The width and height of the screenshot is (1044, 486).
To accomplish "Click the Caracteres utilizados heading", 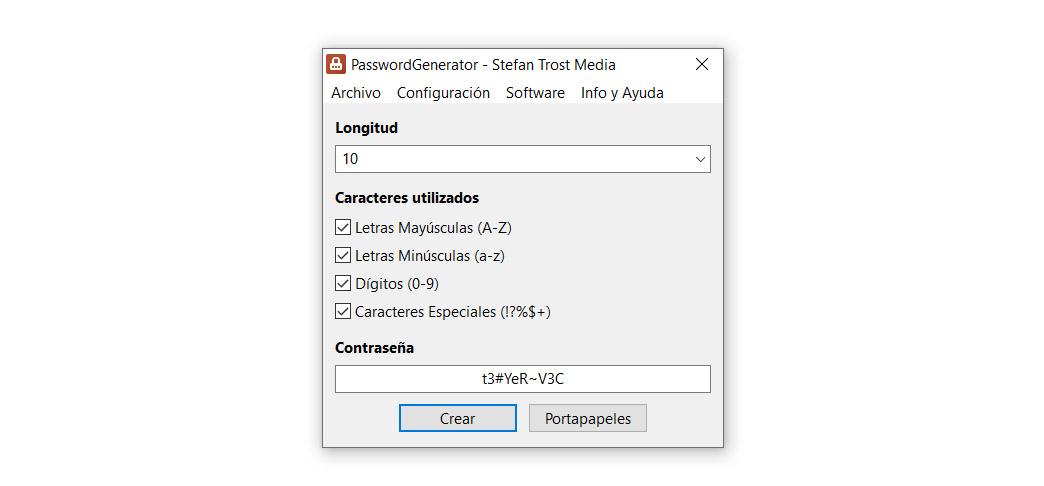I will 407,198.
